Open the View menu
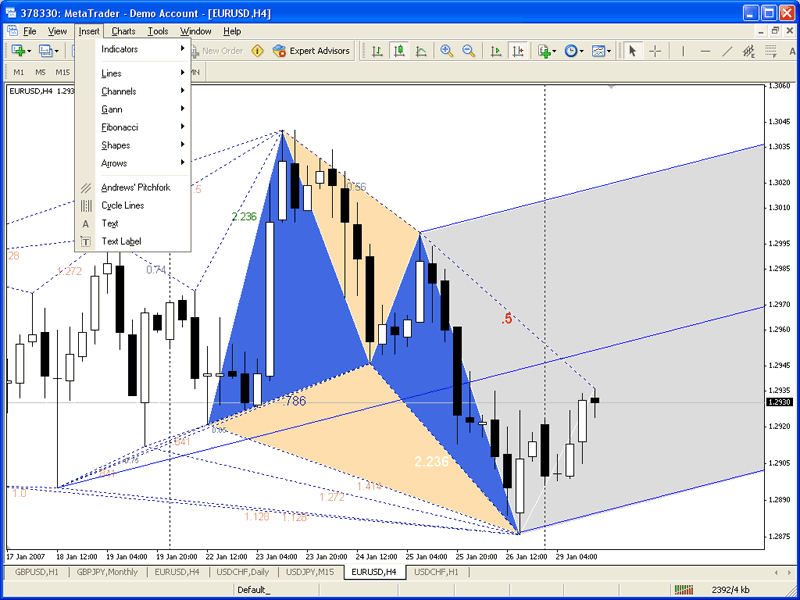The height and width of the screenshot is (600, 800). coord(57,31)
